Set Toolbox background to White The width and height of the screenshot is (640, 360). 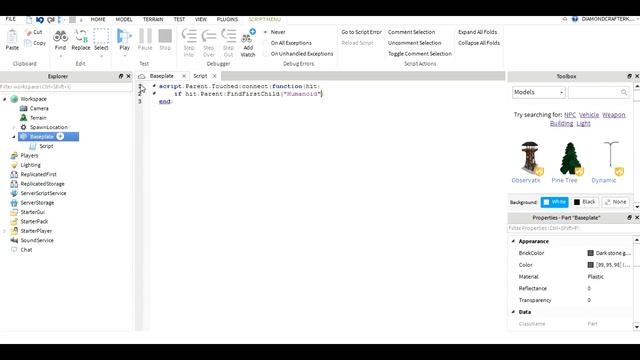tap(554, 202)
